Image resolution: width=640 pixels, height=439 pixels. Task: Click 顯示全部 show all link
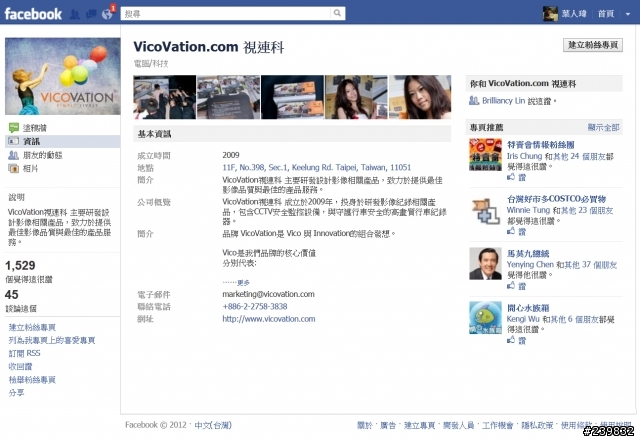click(603, 127)
